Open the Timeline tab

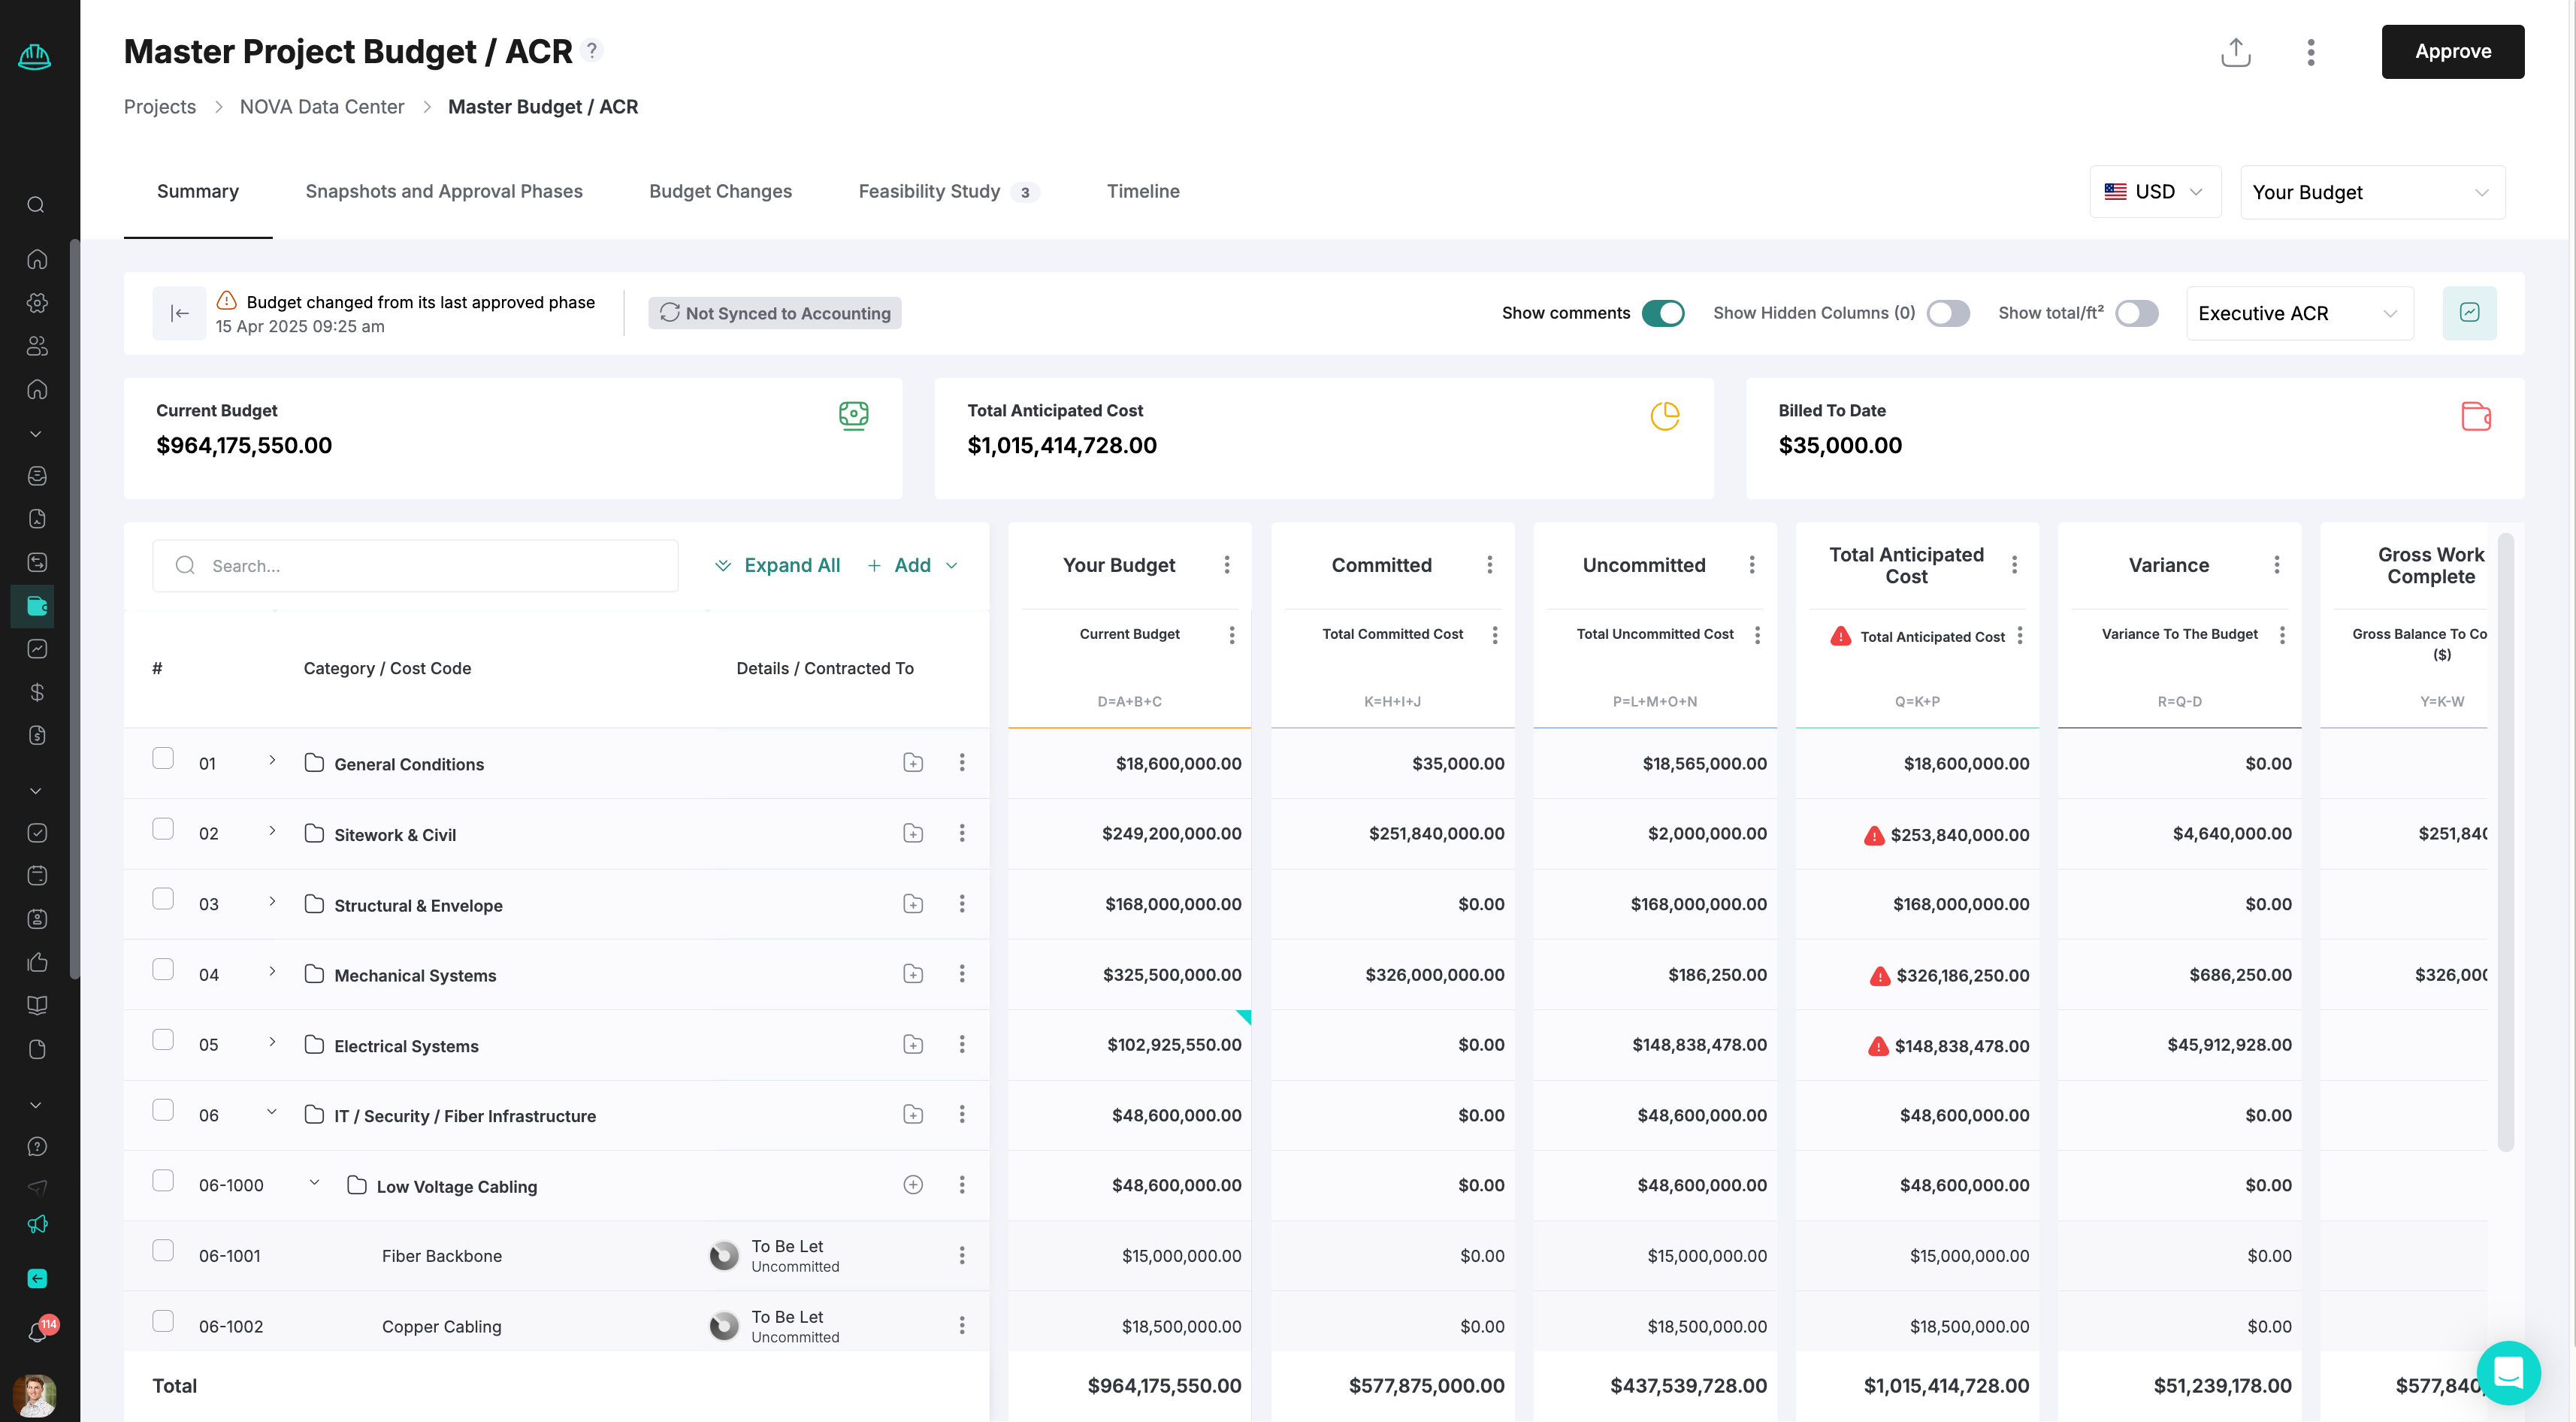[1143, 191]
